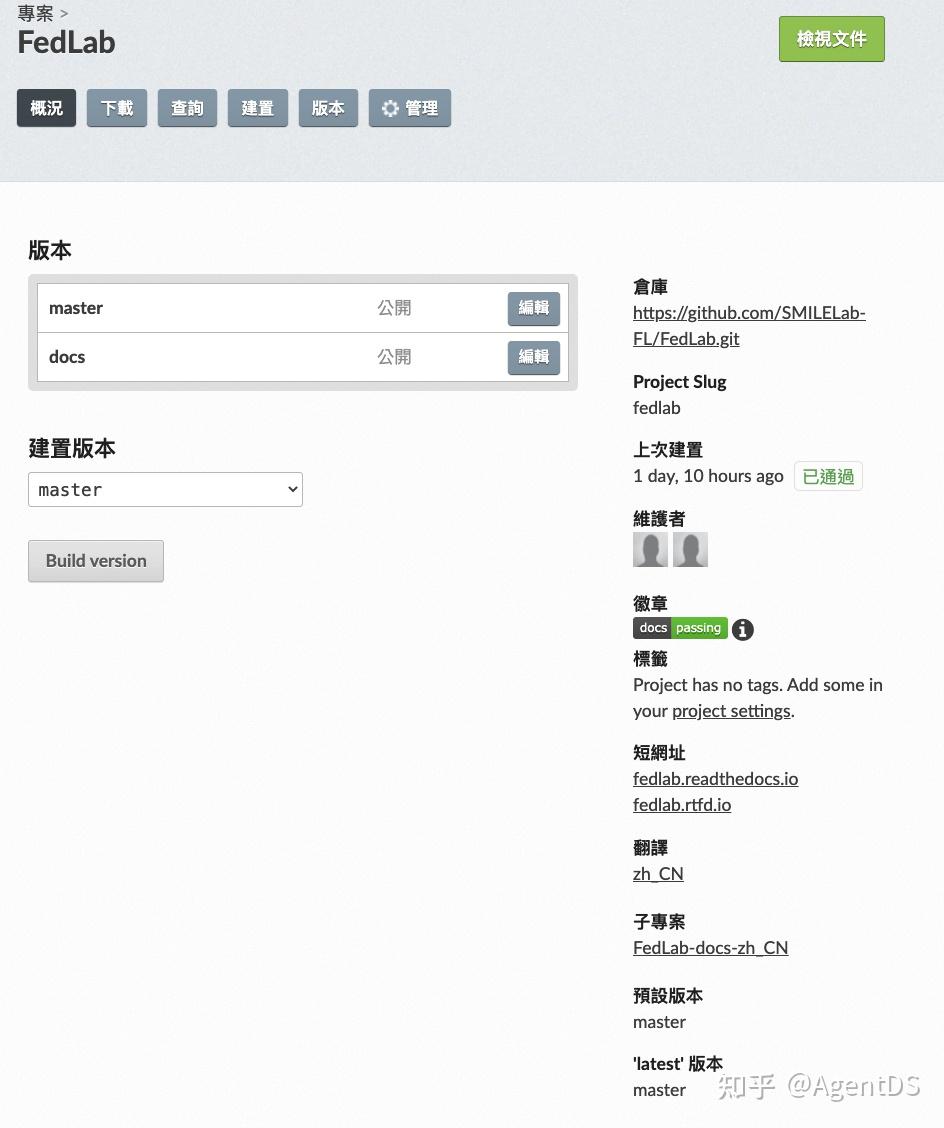Click the second maintainer avatar under 維護者
The height and width of the screenshot is (1128, 944).
pos(693,549)
